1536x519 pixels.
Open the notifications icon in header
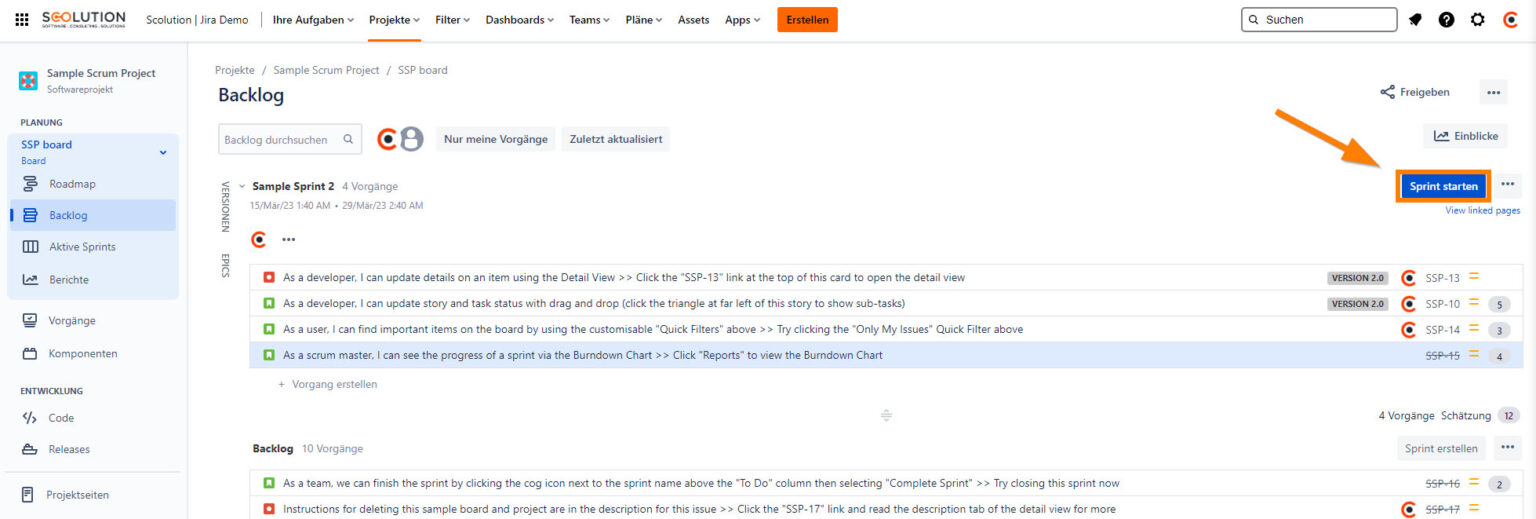[x=1415, y=20]
